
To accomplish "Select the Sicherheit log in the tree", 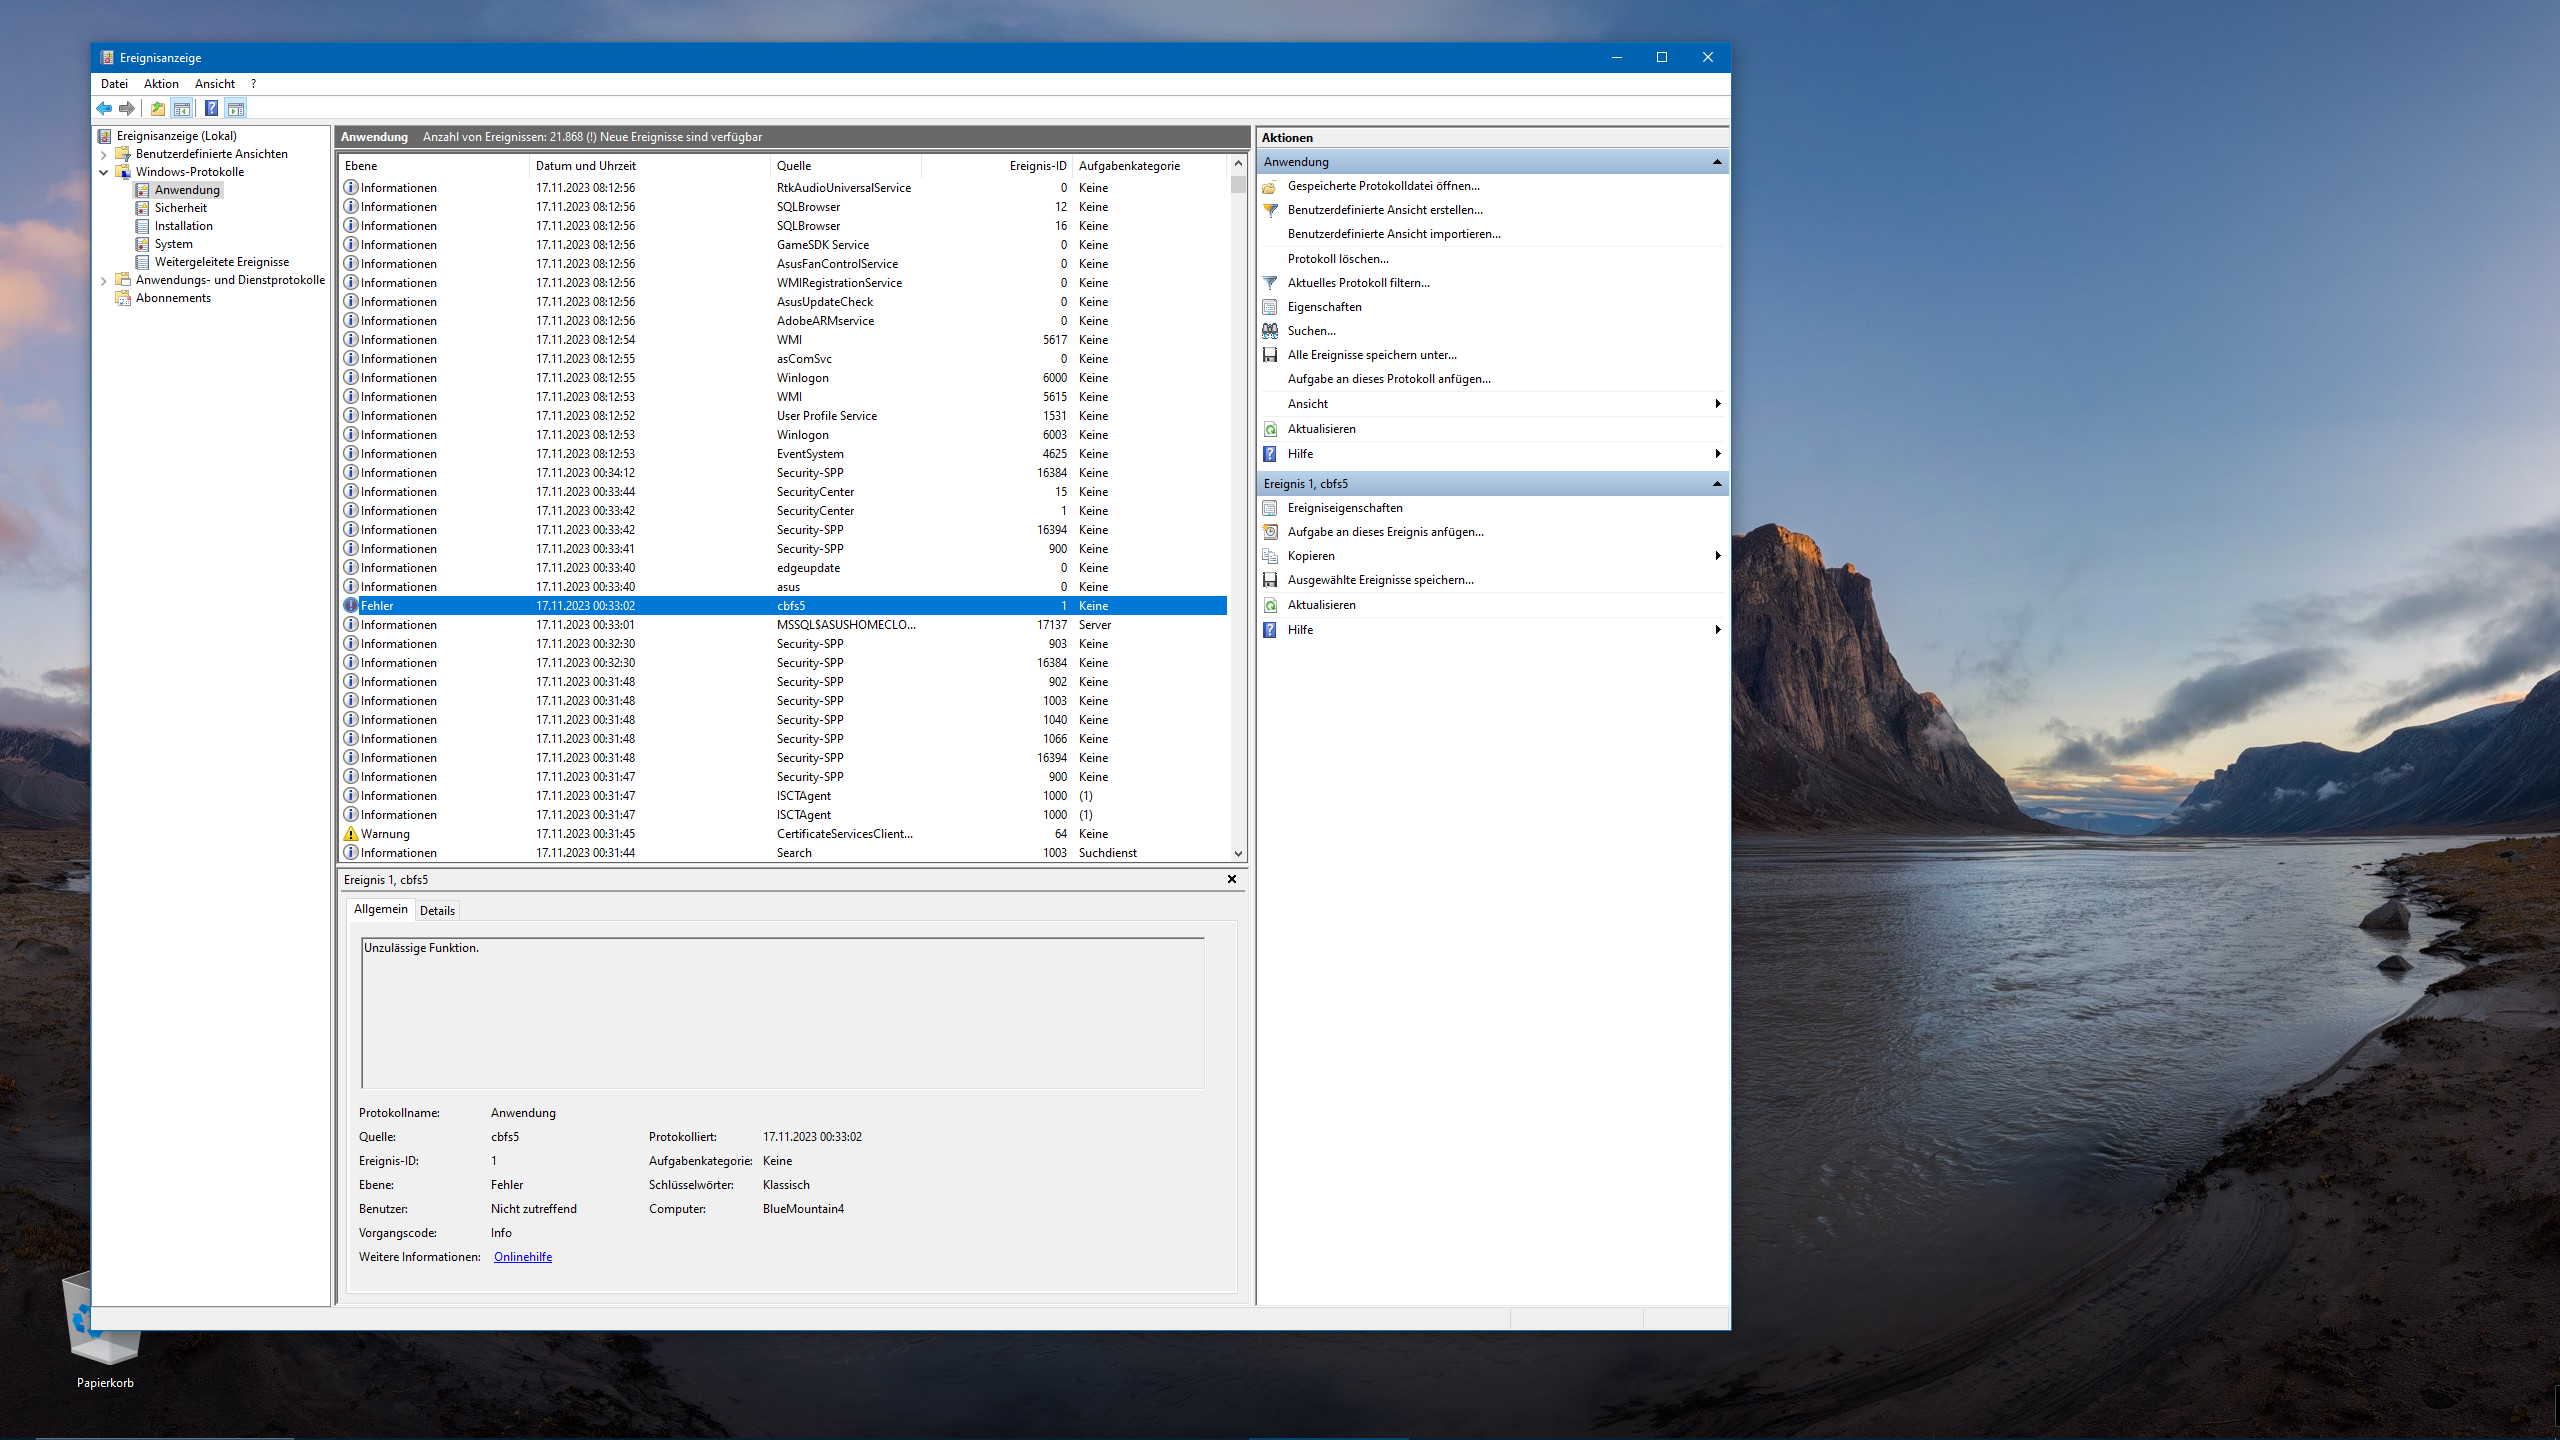I will point(180,208).
